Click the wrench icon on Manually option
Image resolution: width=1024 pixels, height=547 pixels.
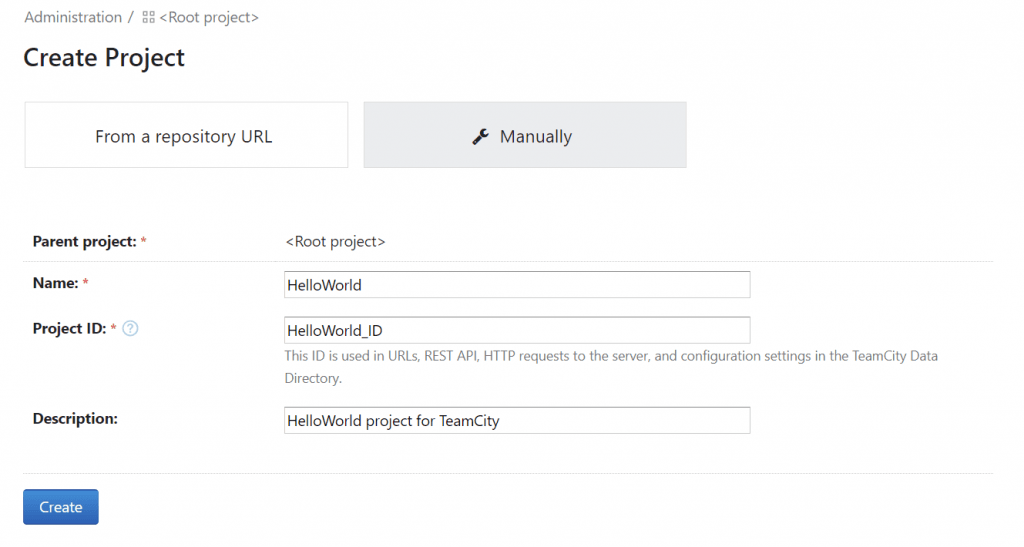(x=480, y=137)
